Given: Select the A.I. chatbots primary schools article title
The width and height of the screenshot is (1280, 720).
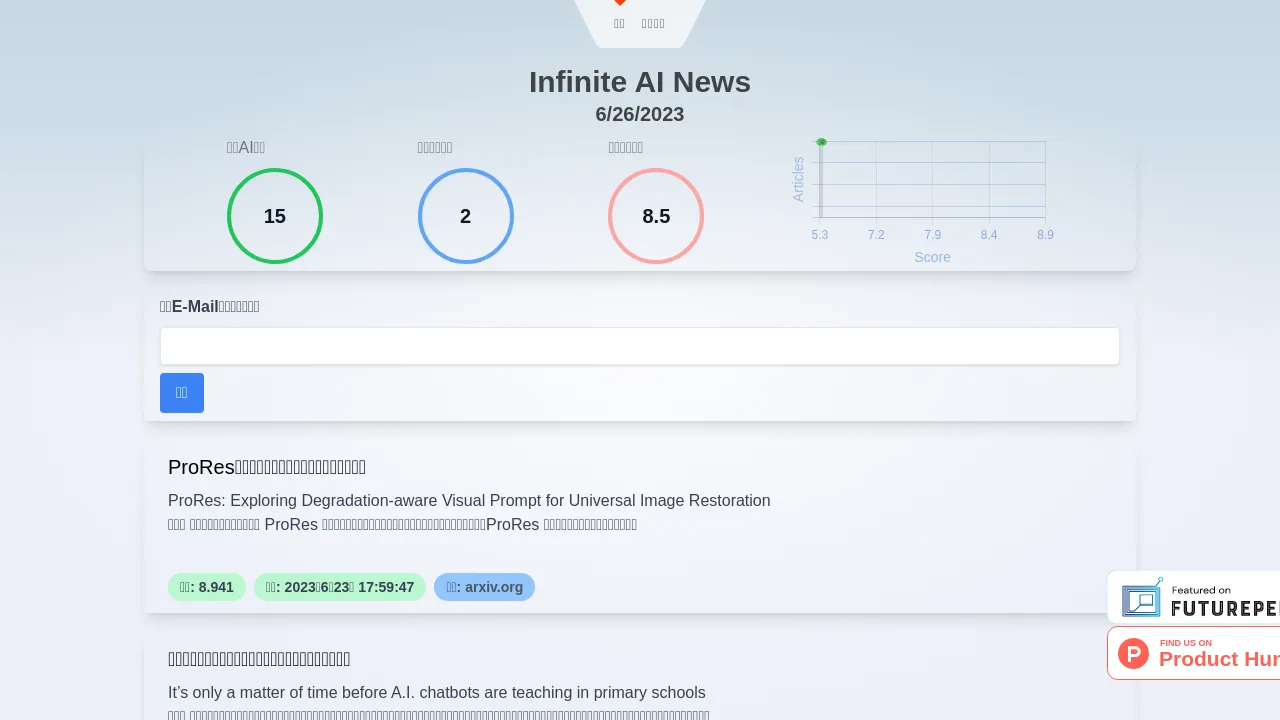Looking at the screenshot, I should [259, 659].
